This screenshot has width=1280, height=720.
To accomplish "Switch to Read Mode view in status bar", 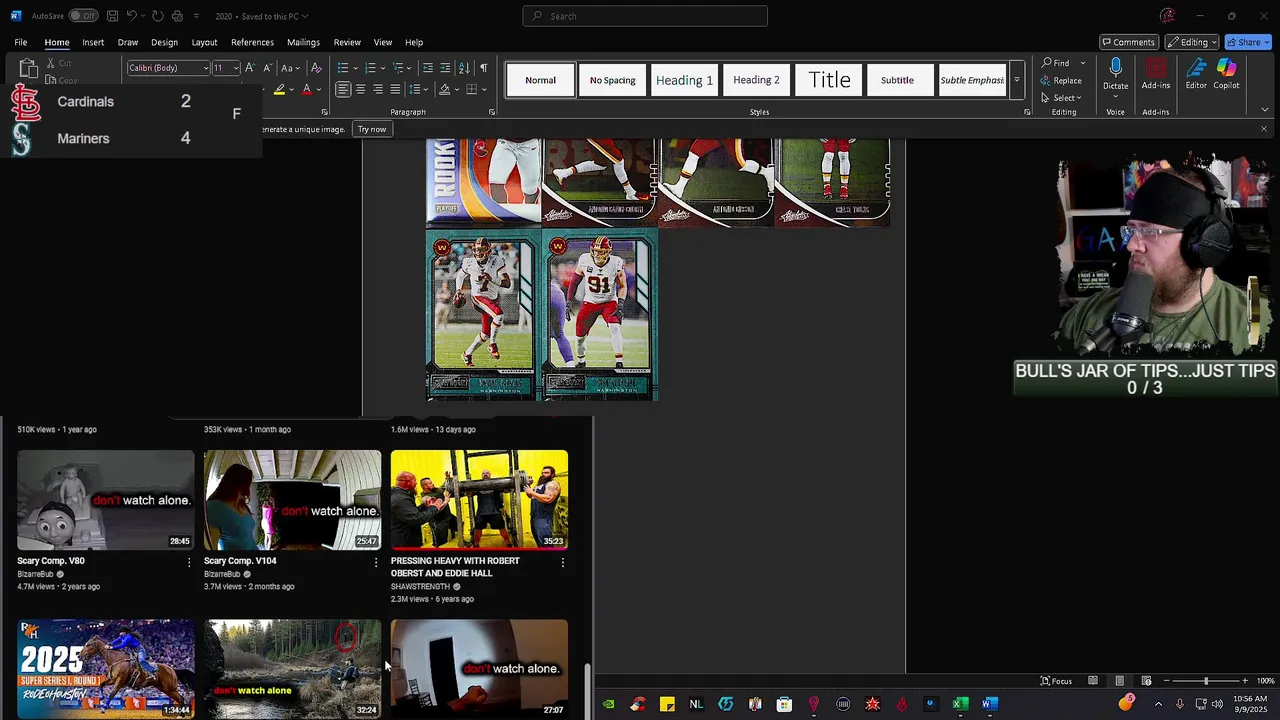I will pos(1093,681).
